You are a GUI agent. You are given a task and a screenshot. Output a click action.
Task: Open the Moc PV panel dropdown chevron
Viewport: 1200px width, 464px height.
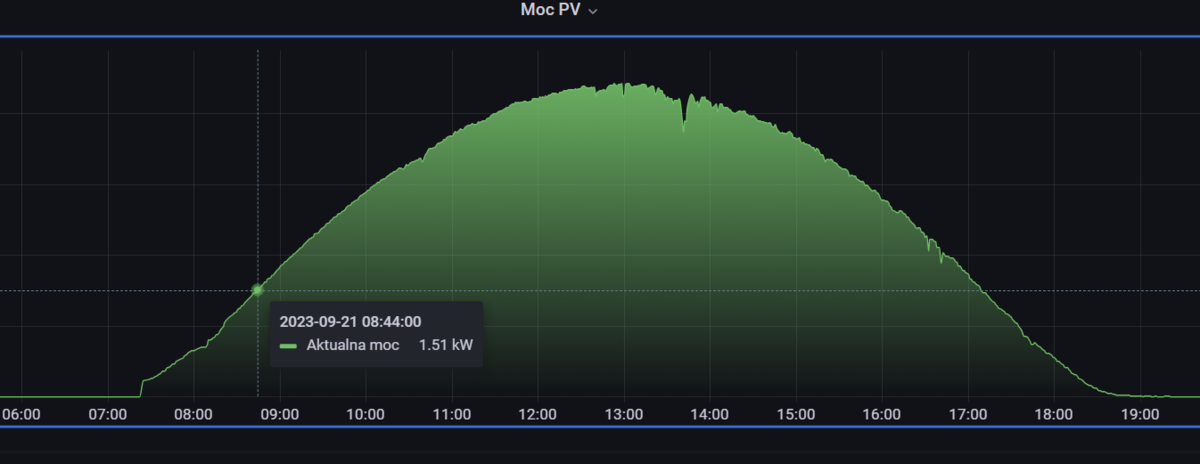pos(593,10)
